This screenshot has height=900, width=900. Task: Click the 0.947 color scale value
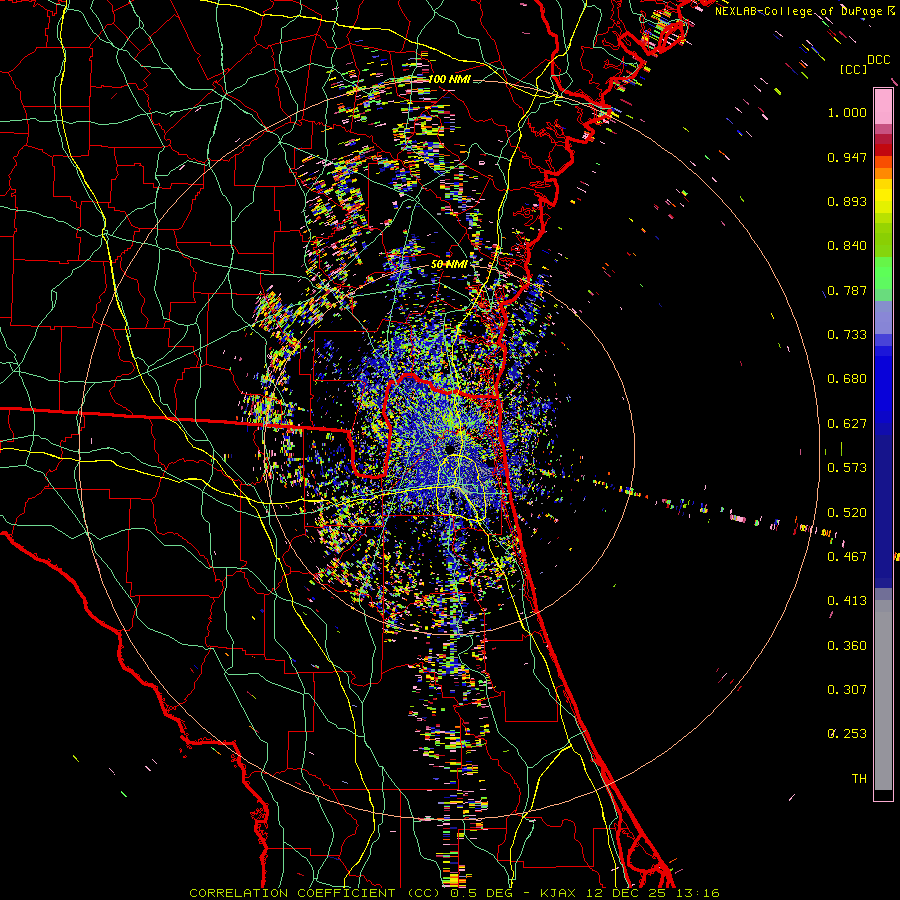point(847,157)
